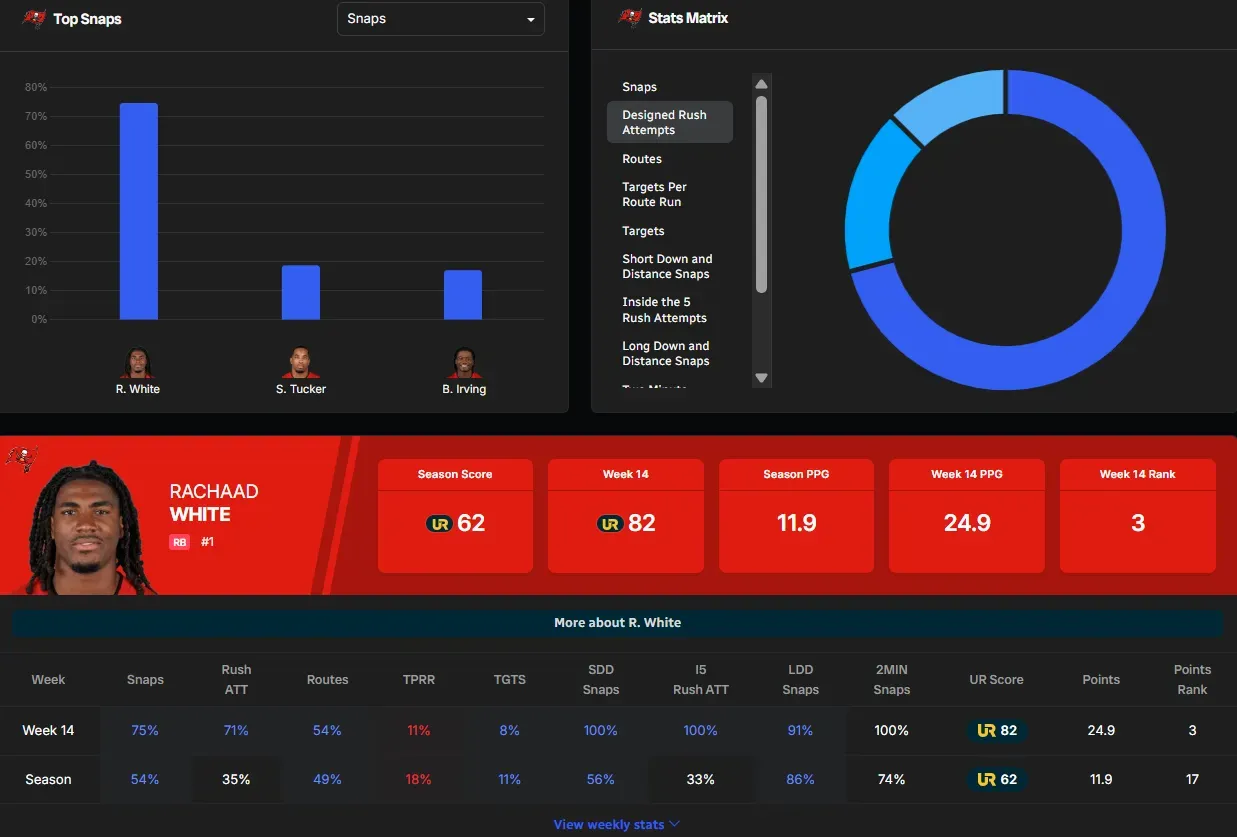This screenshot has width=1237, height=837.
Task: Select Snaps in the Stats Matrix list
Action: tap(640, 87)
